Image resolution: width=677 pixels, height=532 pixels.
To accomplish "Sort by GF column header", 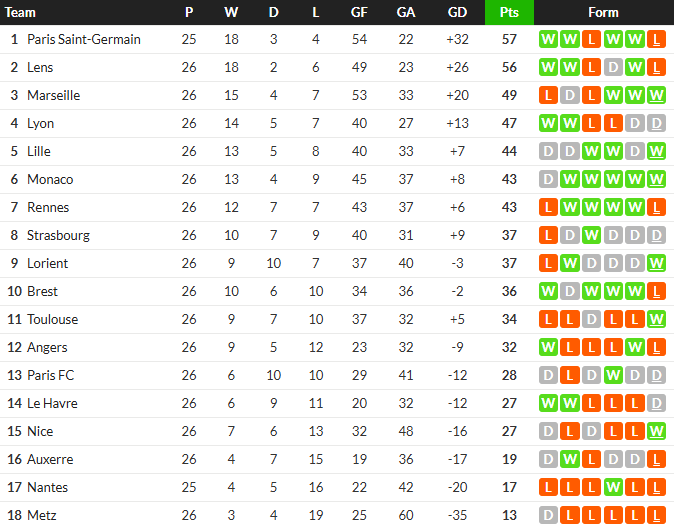I will coord(359,13).
